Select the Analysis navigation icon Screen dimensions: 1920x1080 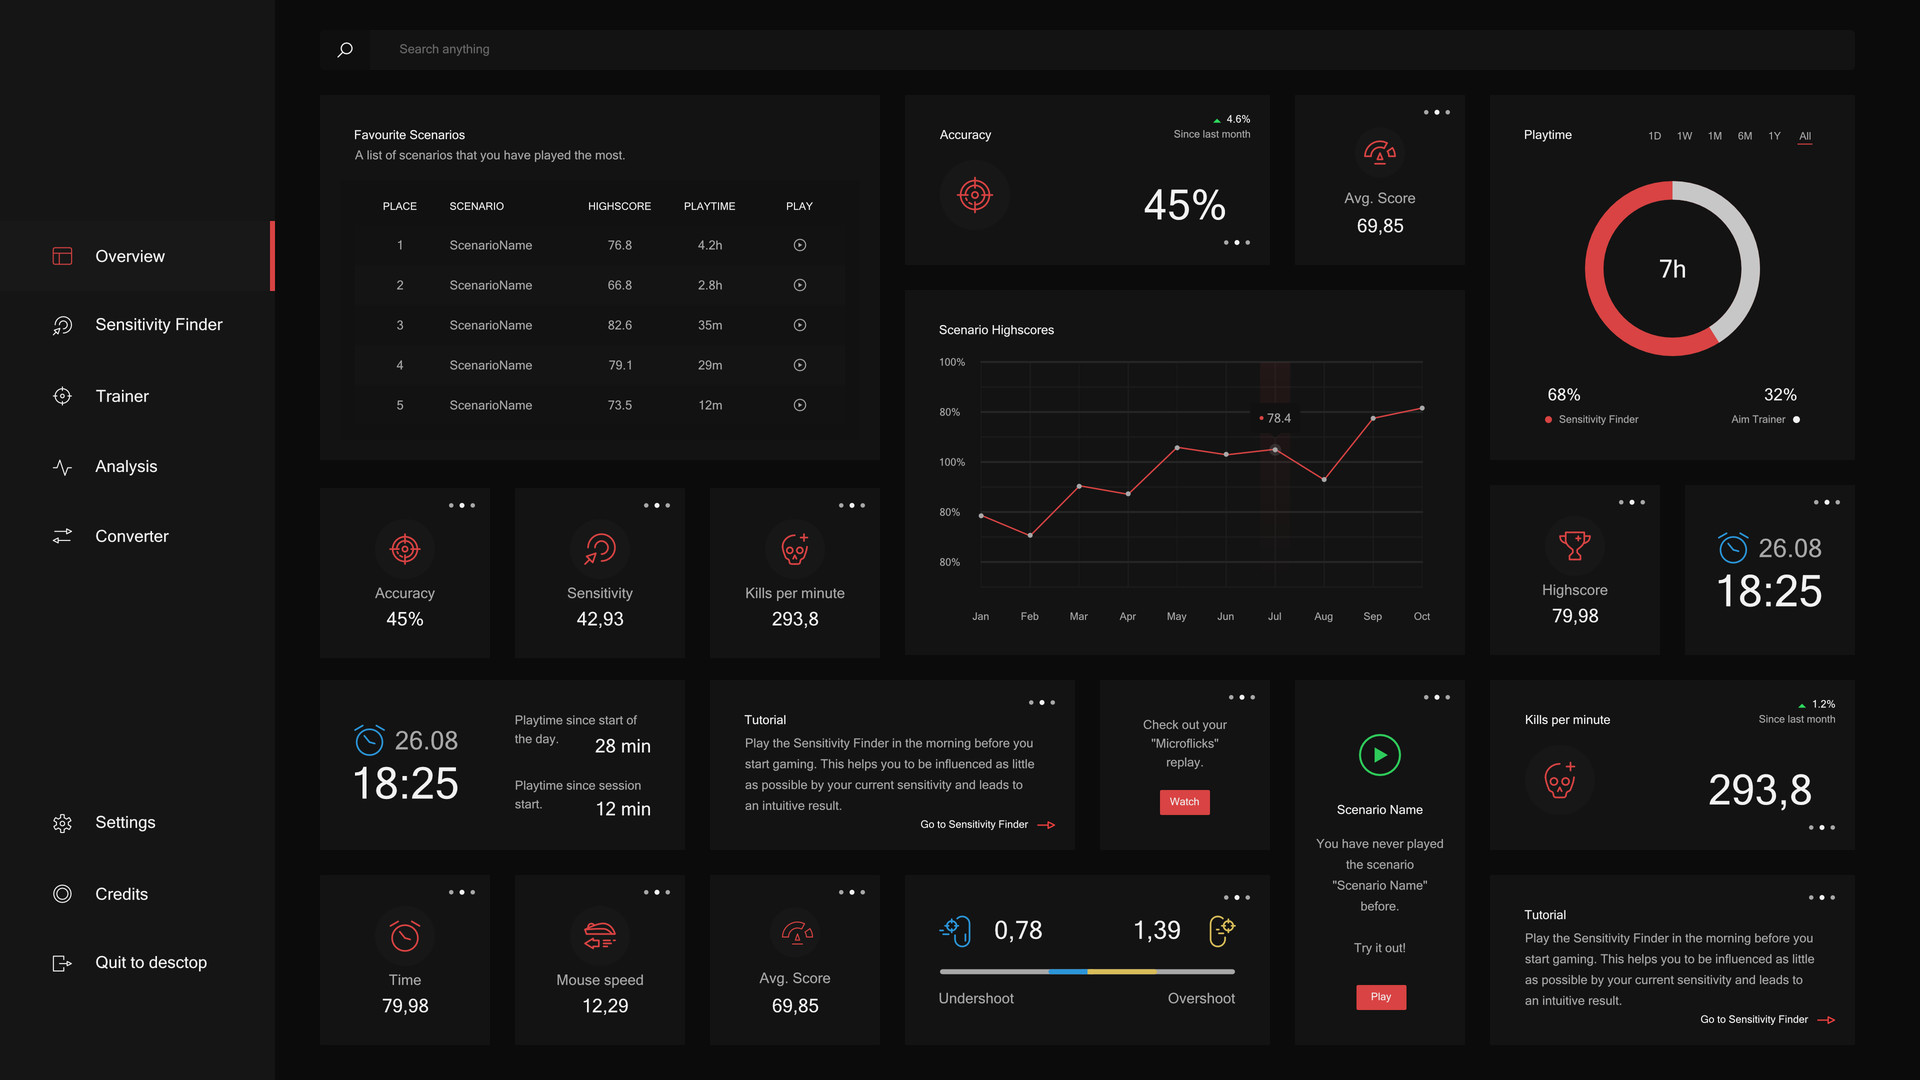63,465
